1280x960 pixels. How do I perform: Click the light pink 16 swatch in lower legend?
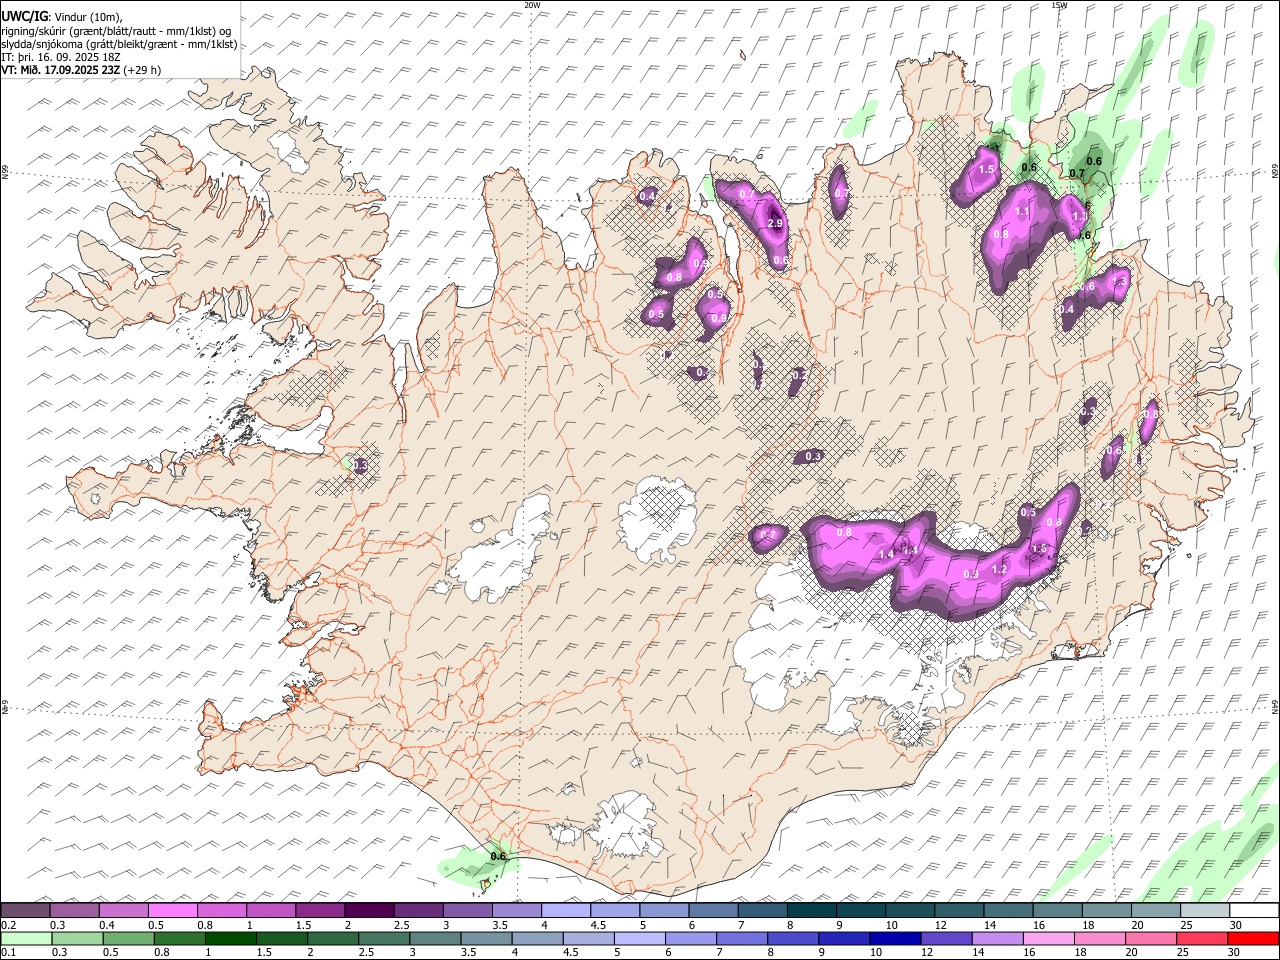tap(1048, 939)
